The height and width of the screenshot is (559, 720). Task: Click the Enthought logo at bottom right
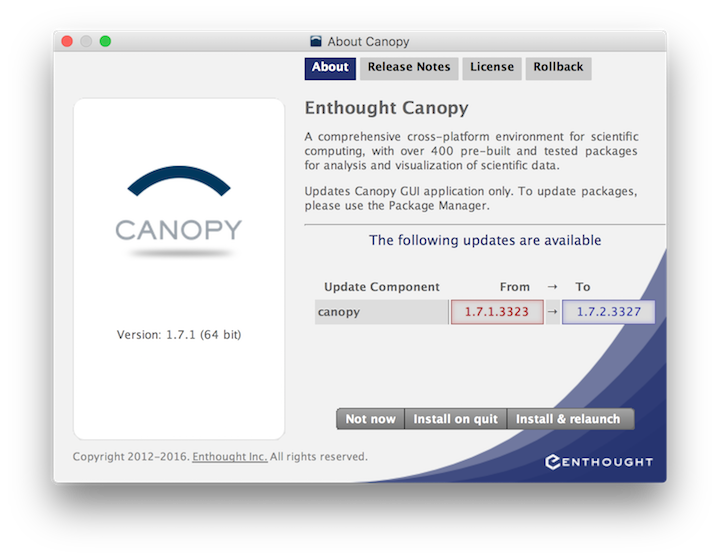coord(598,462)
